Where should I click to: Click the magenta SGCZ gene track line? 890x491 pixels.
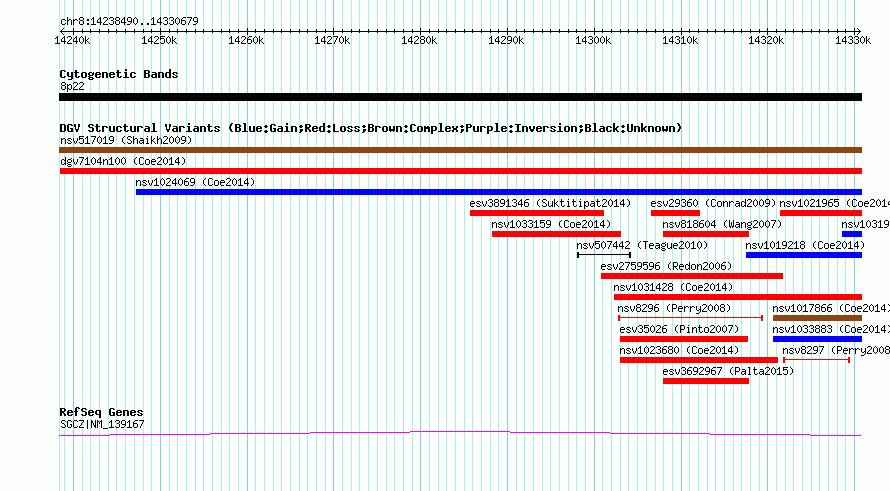tap(460, 434)
